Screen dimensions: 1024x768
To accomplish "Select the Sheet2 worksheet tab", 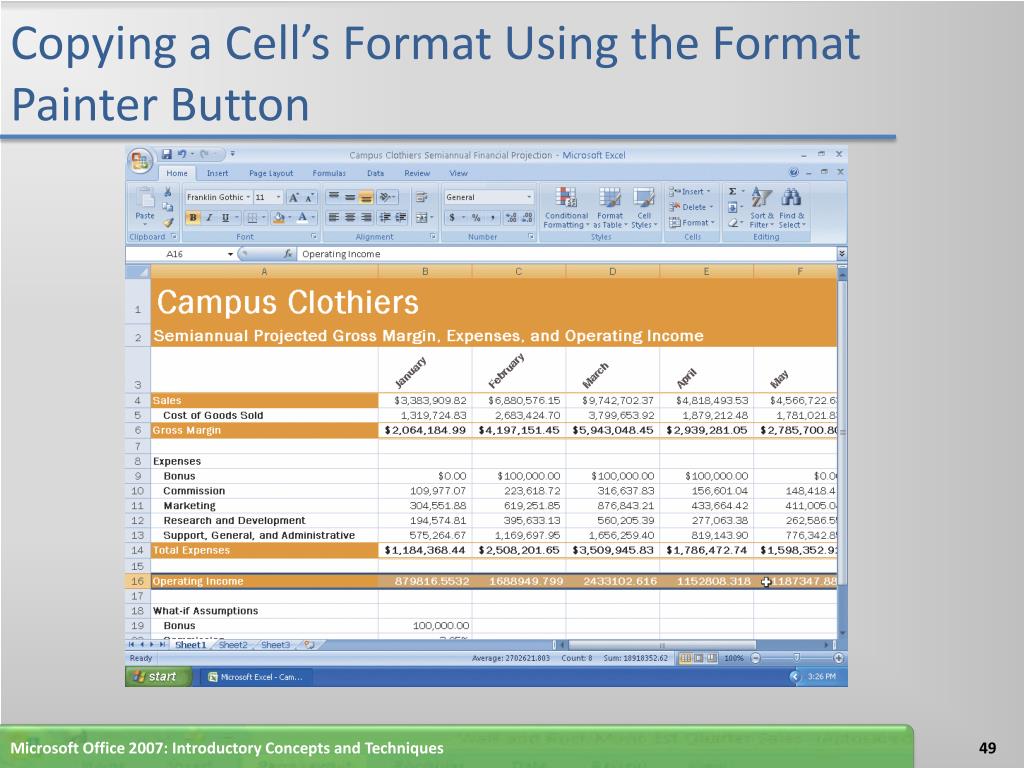I will (233, 645).
